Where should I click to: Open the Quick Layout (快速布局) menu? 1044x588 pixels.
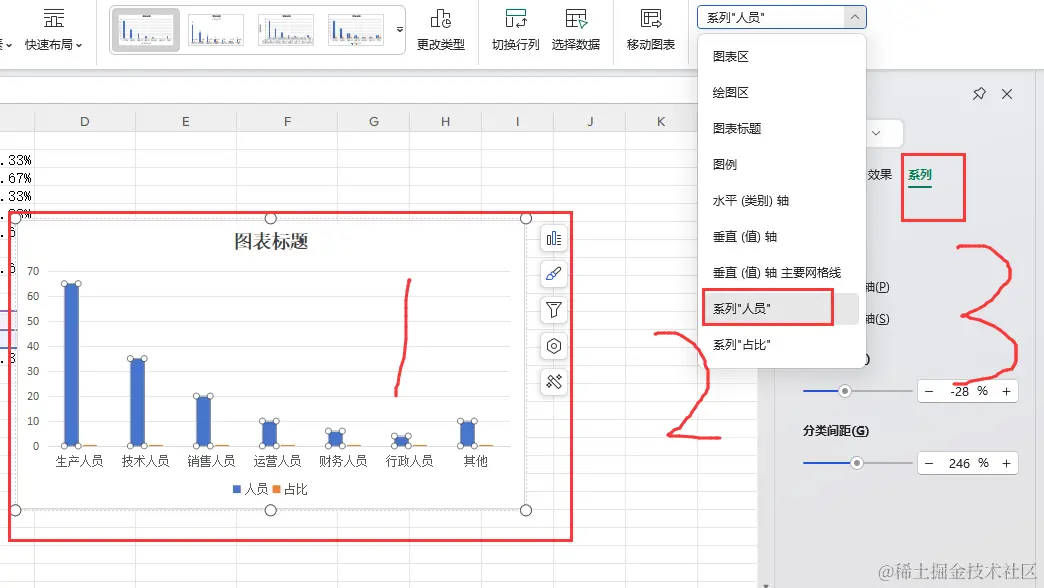[53, 30]
